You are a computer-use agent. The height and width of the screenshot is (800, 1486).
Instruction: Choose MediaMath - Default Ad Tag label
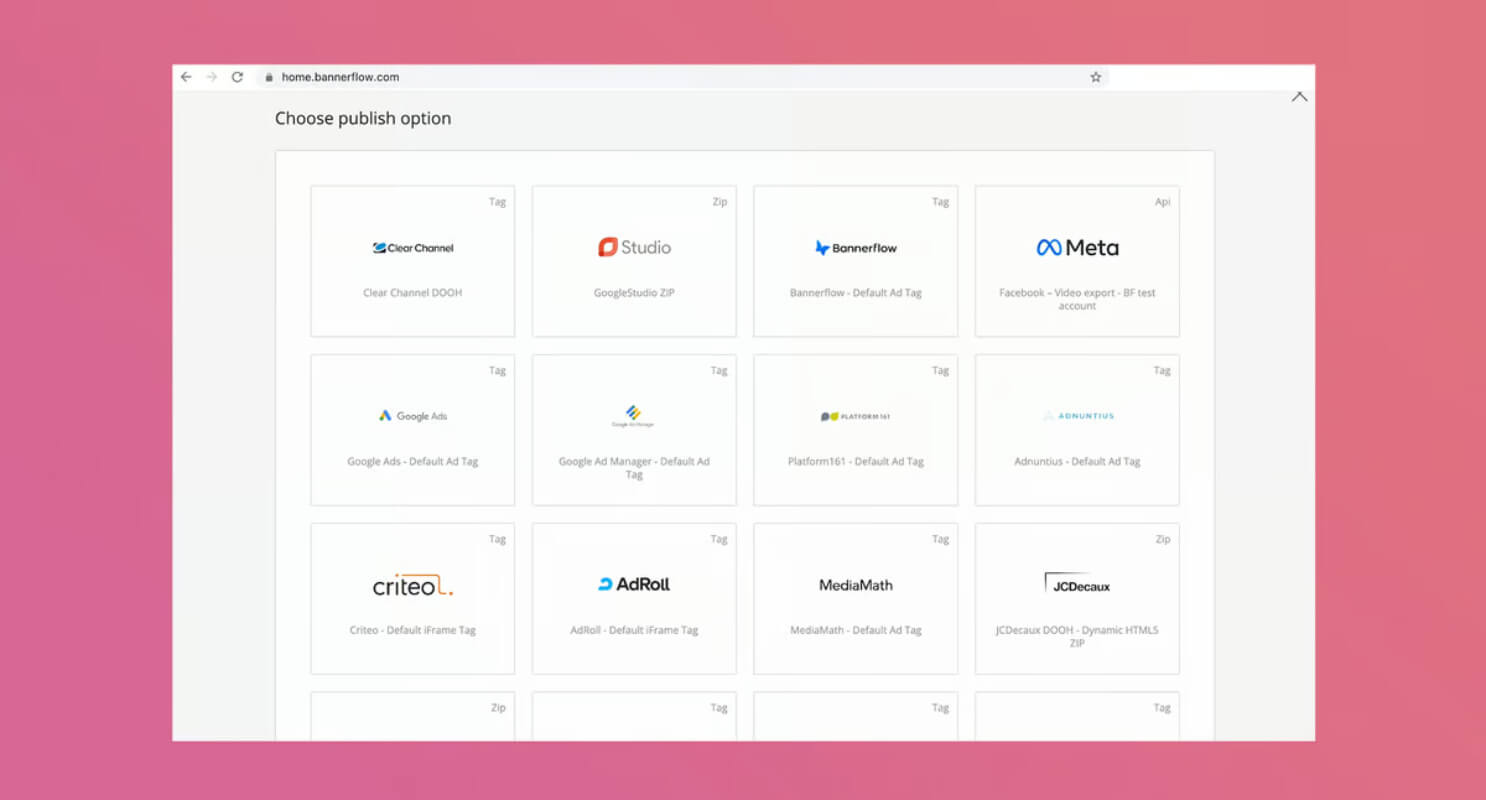(x=855, y=630)
